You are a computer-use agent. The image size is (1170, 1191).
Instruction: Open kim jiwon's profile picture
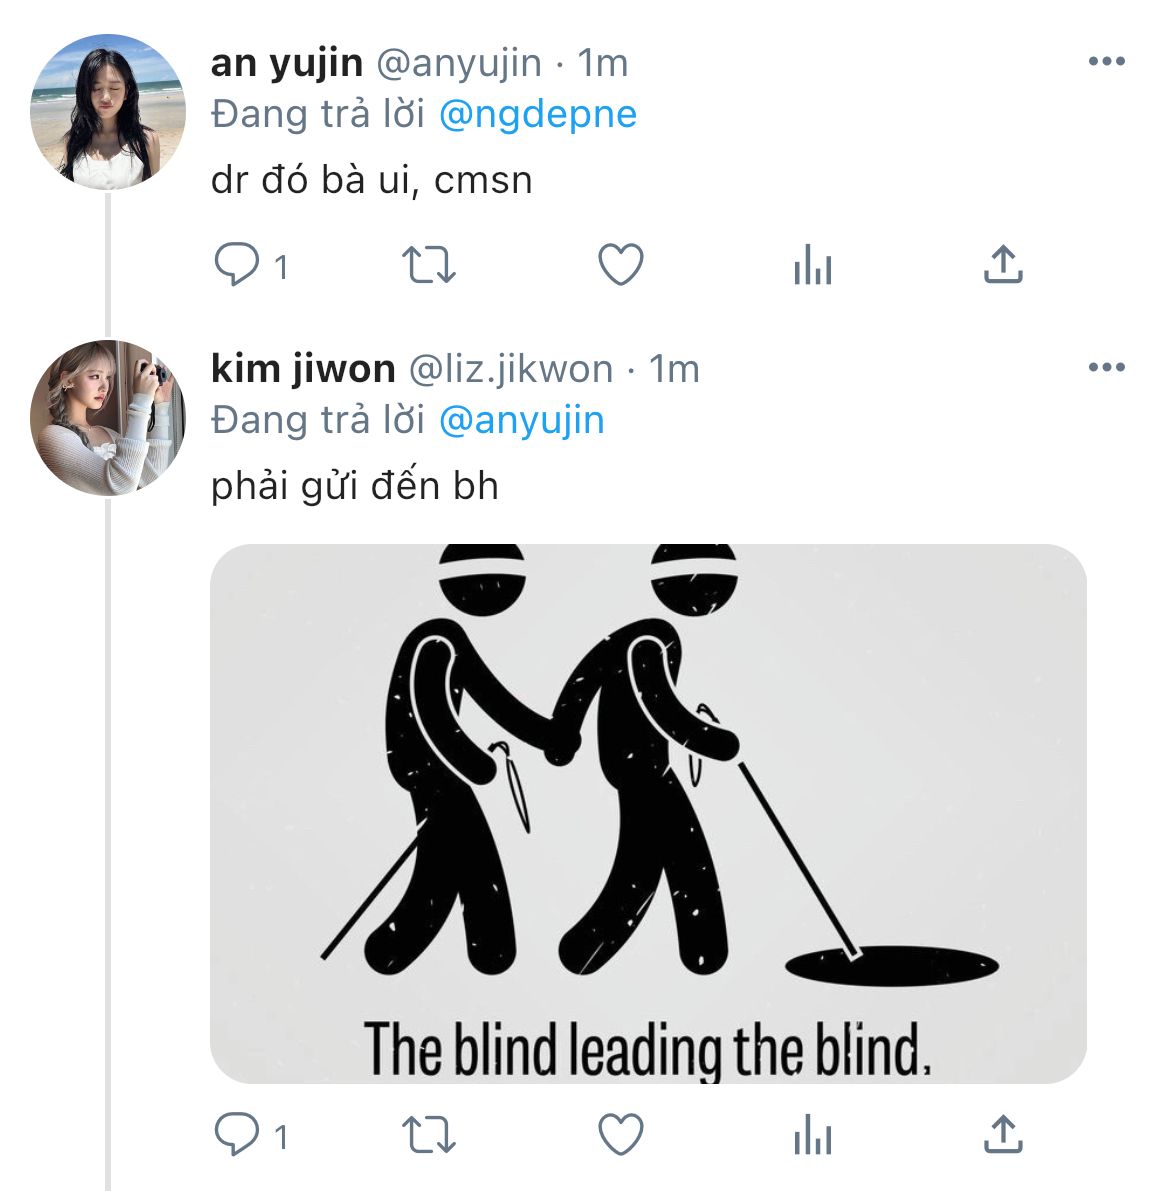pos(108,418)
